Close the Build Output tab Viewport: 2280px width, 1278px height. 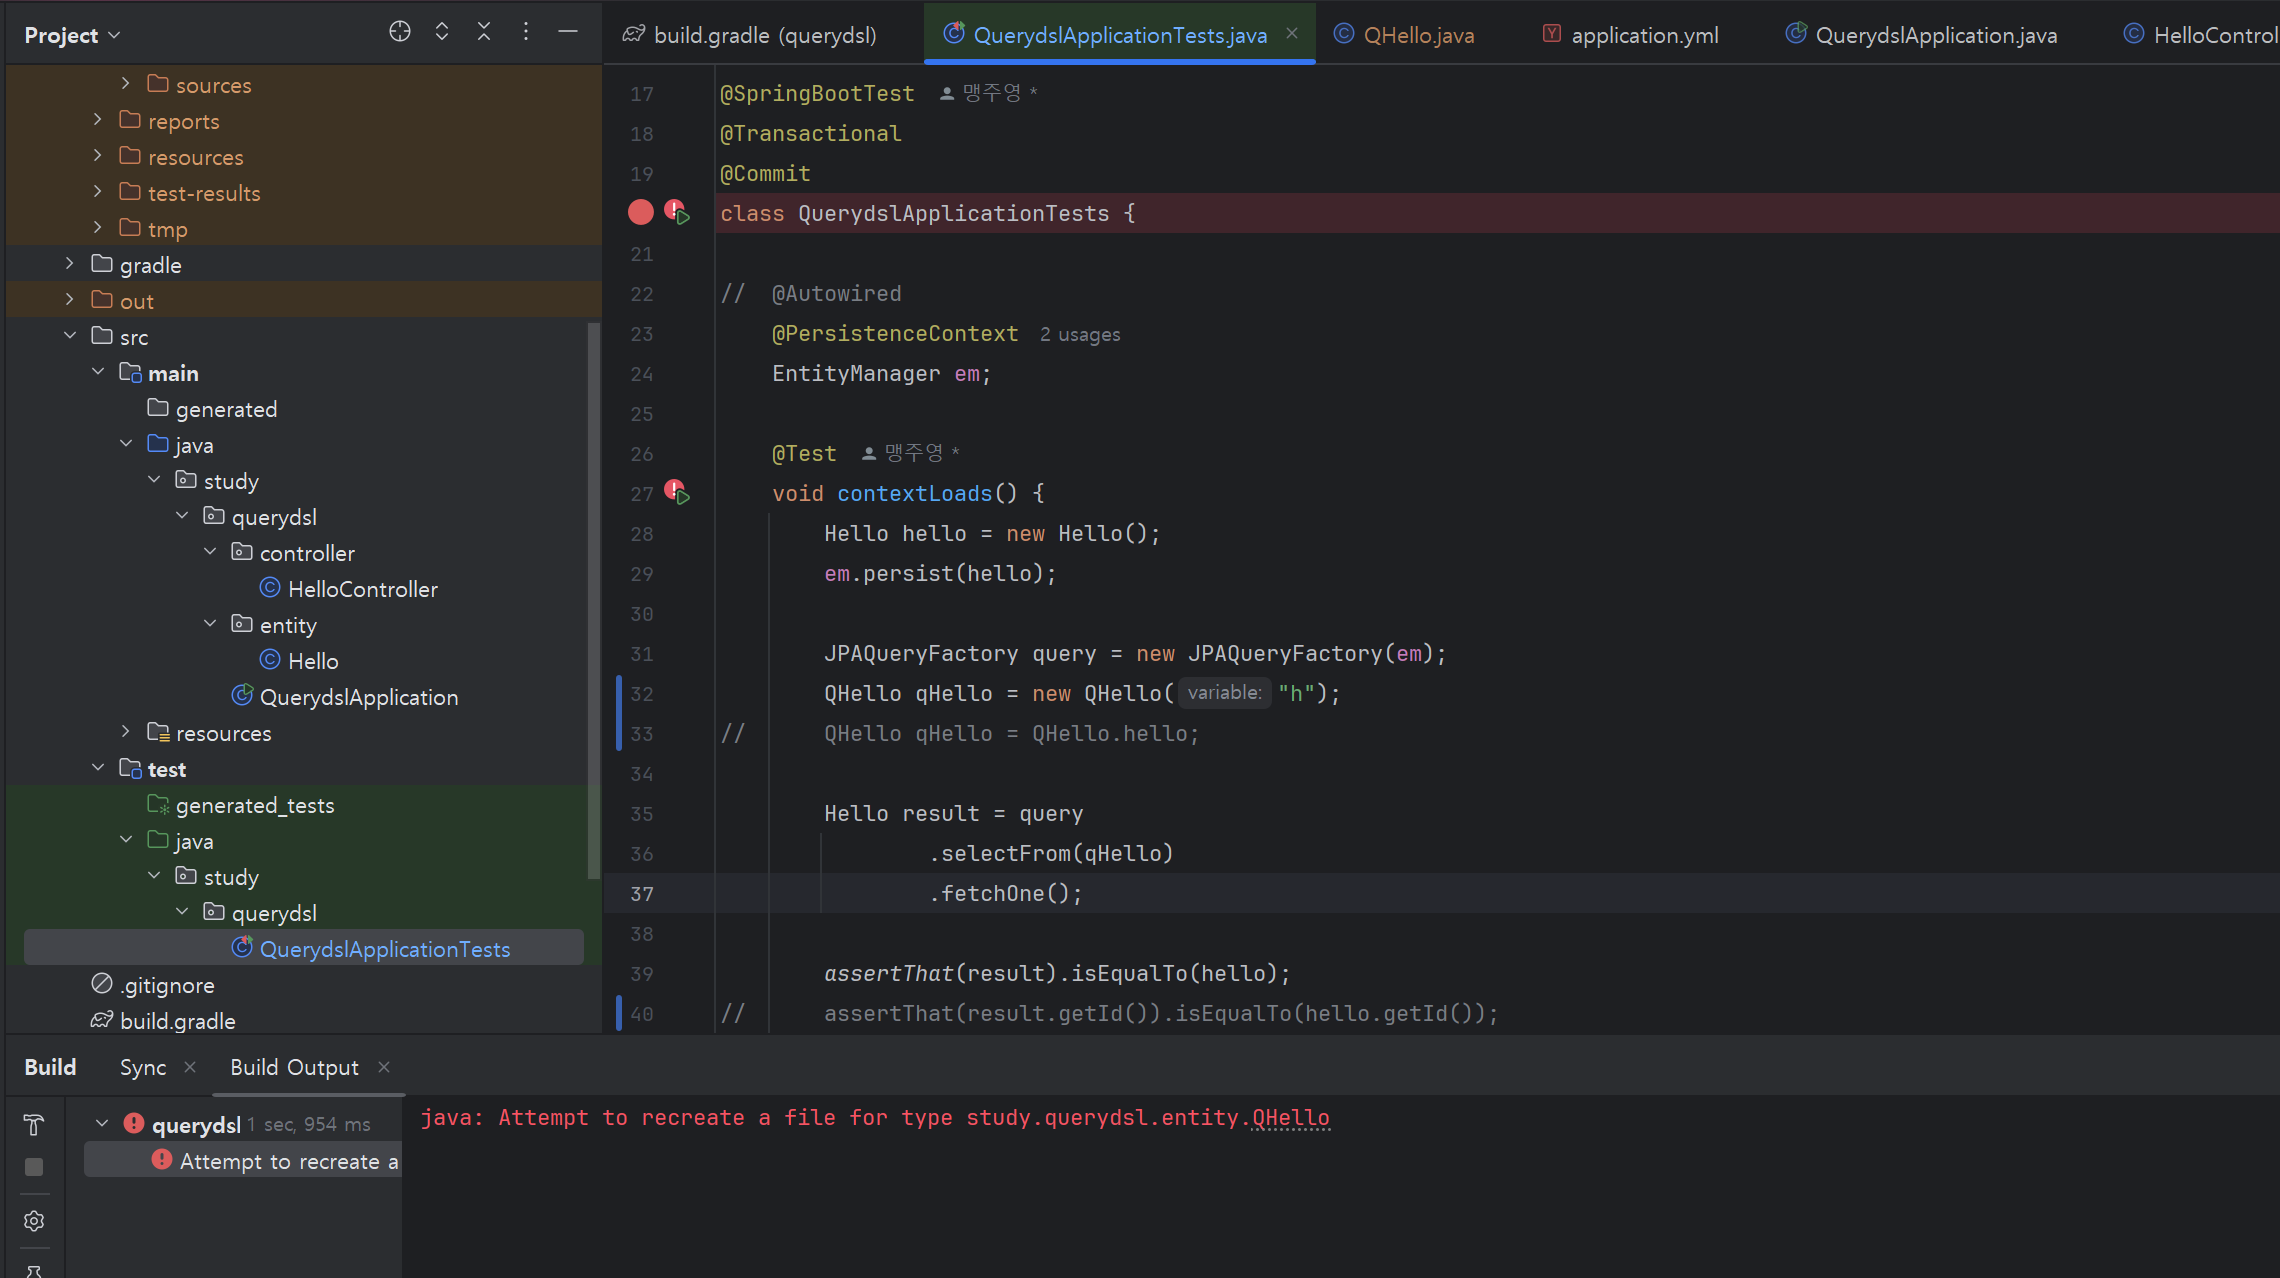[384, 1067]
